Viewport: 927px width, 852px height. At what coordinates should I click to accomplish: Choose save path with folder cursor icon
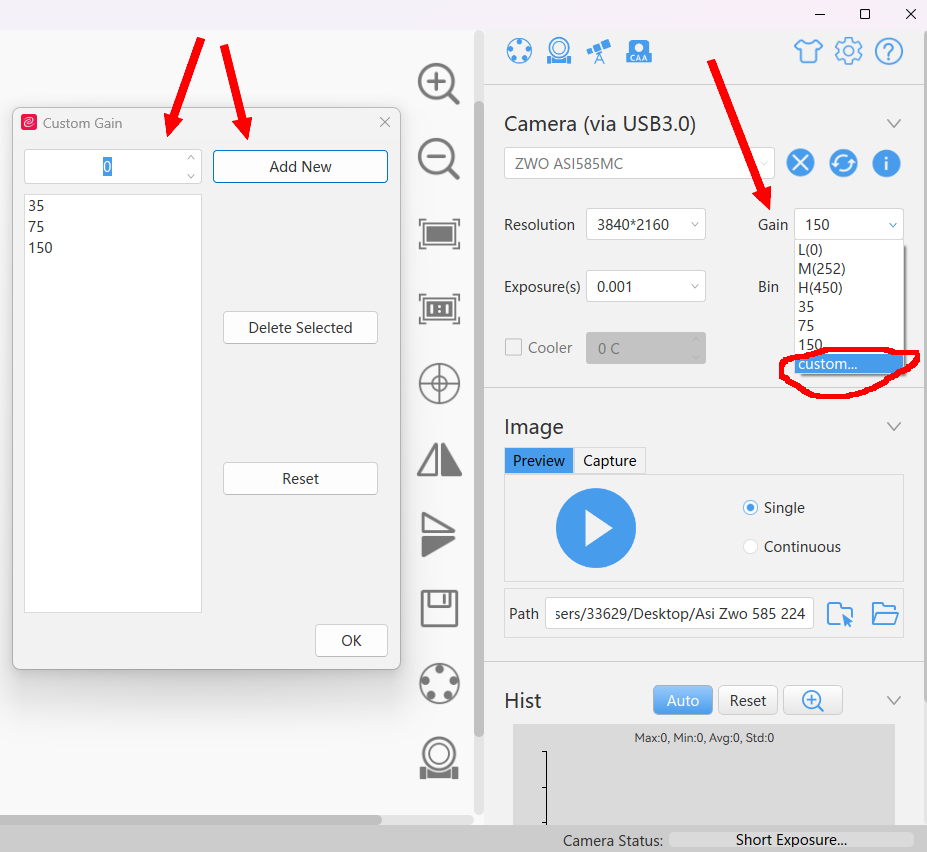point(840,614)
